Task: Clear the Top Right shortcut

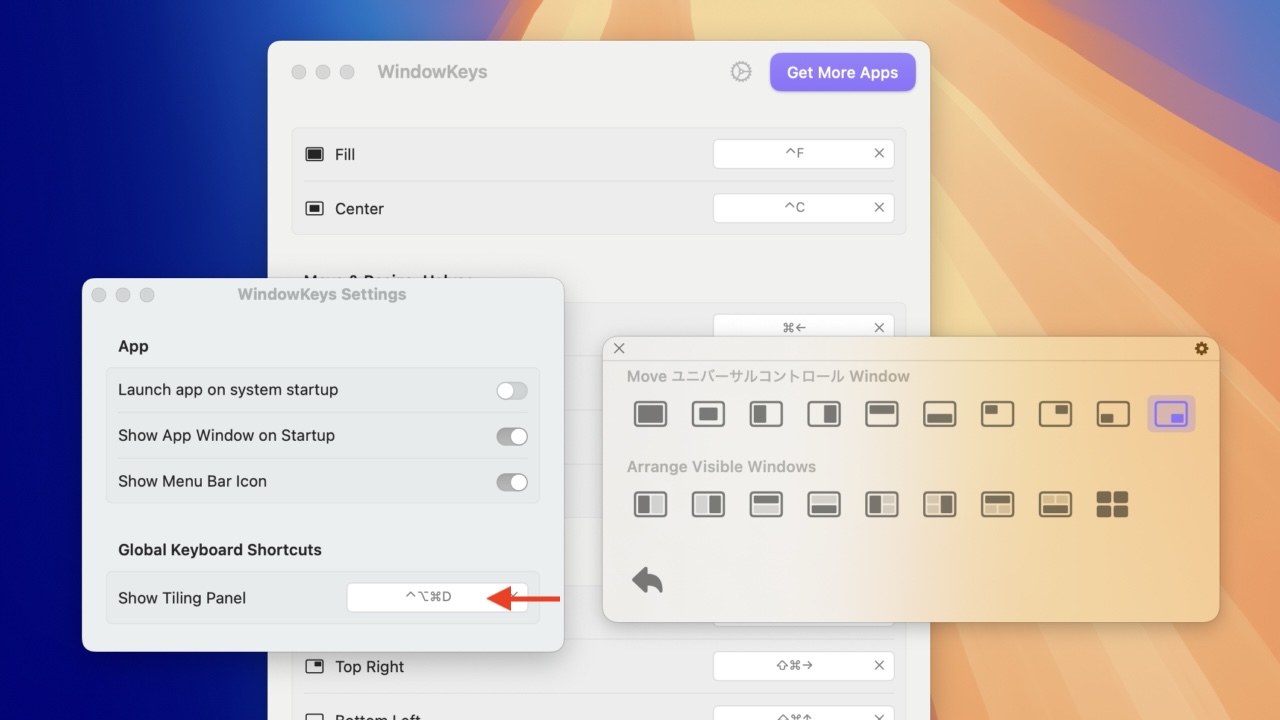Action: click(879, 665)
